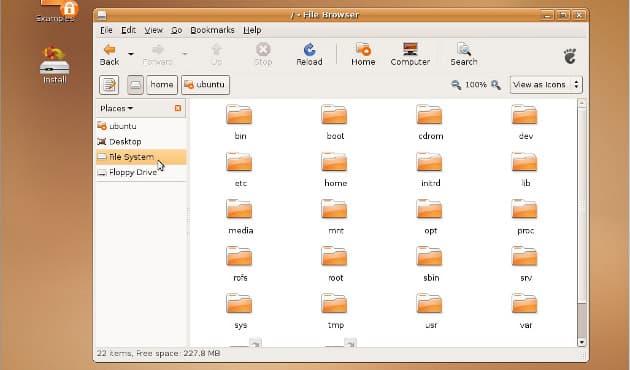Select the var folder icon
The width and height of the screenshot is (630, 370).
525,303
